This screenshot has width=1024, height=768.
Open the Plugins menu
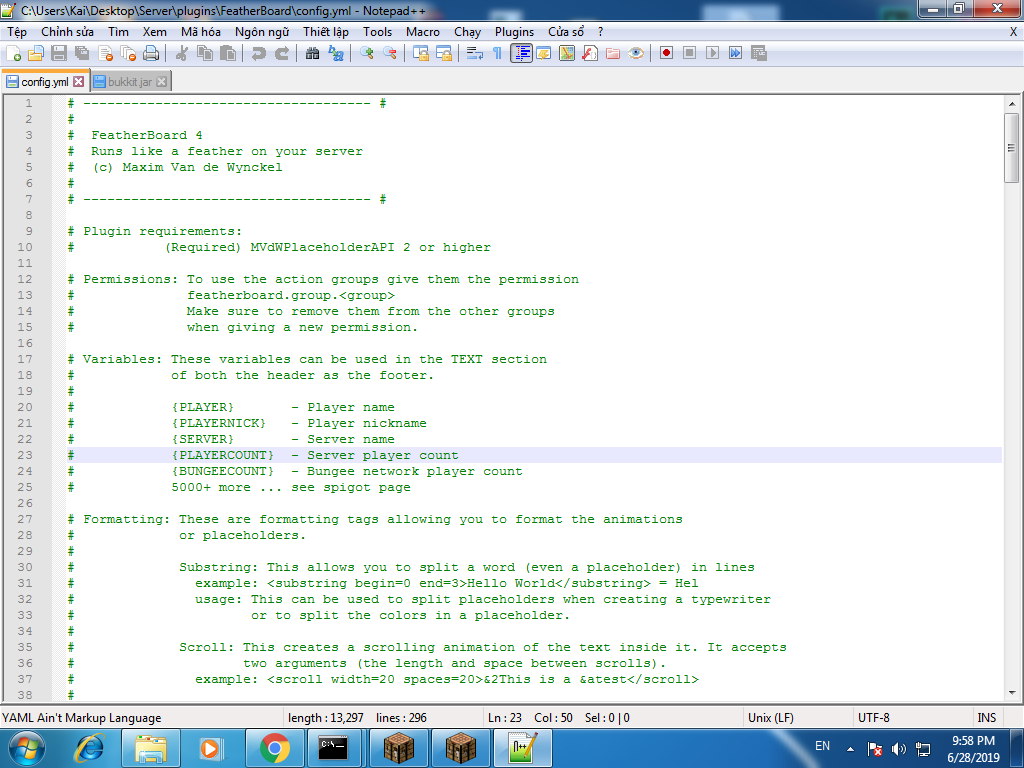[514, 32]
